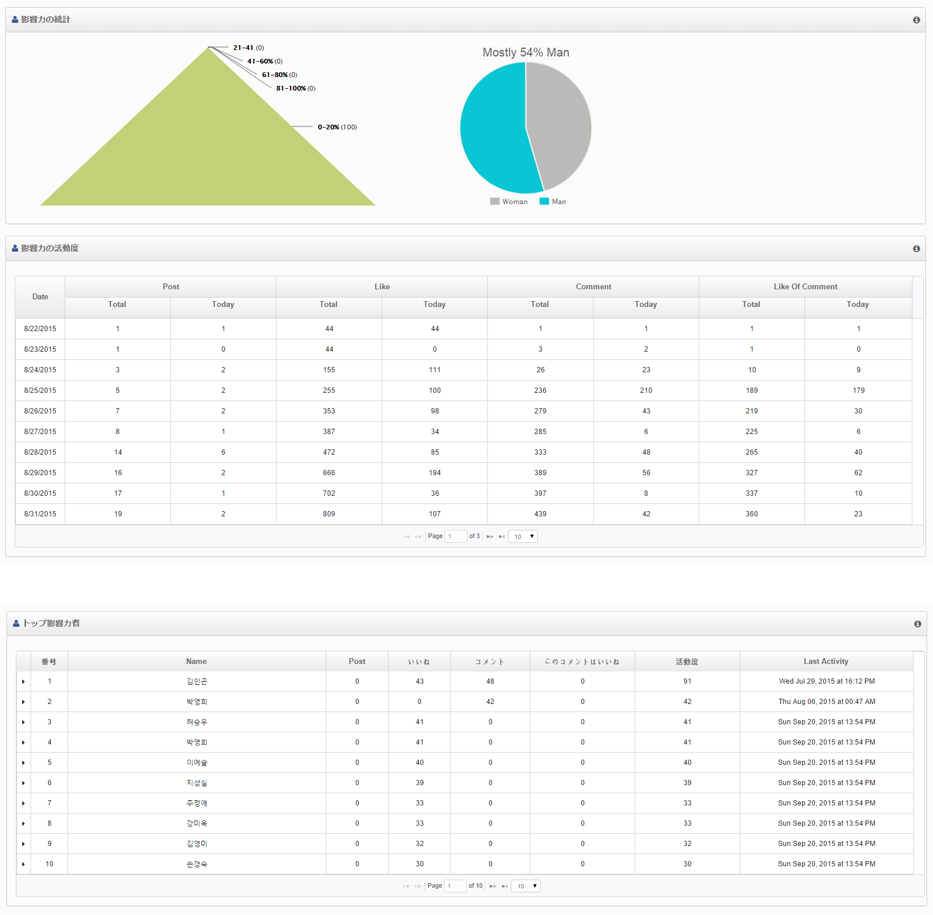
Task: Toggle Man series in pie chart legend
Action: tap(552, 202)
